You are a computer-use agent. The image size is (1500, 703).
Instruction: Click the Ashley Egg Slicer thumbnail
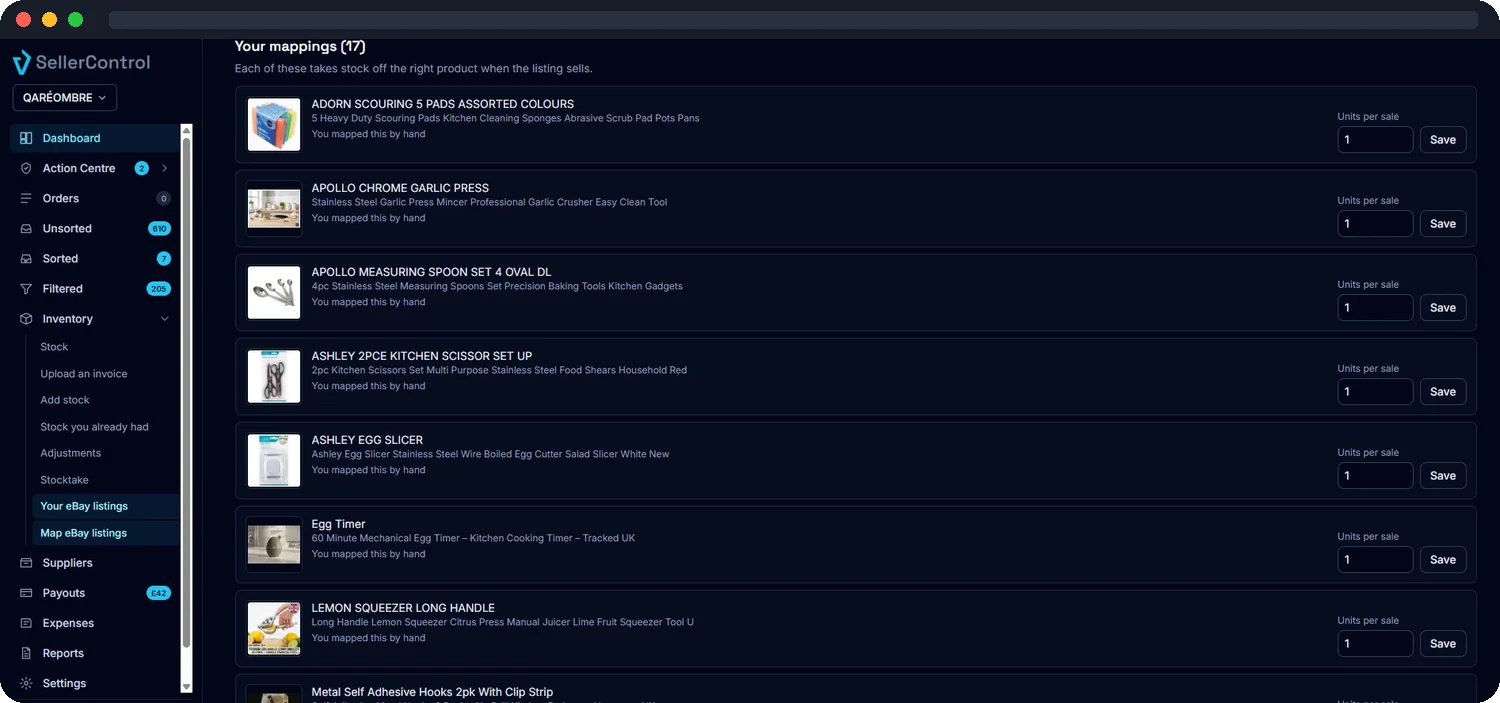274,461
